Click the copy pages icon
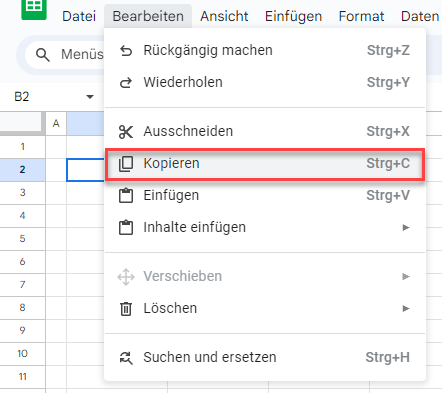The width and height of the screenshot is (442, 393). tap(126, 164)
